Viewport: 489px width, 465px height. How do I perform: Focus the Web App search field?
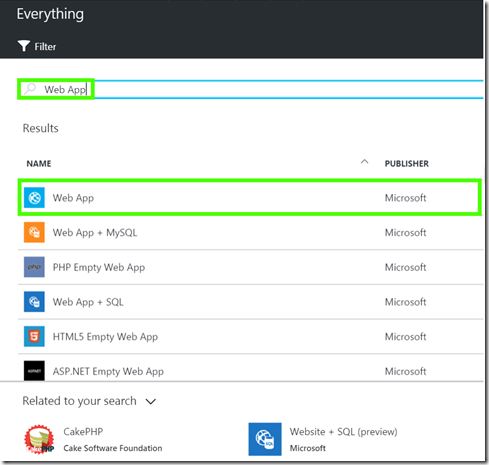[250, 89]
